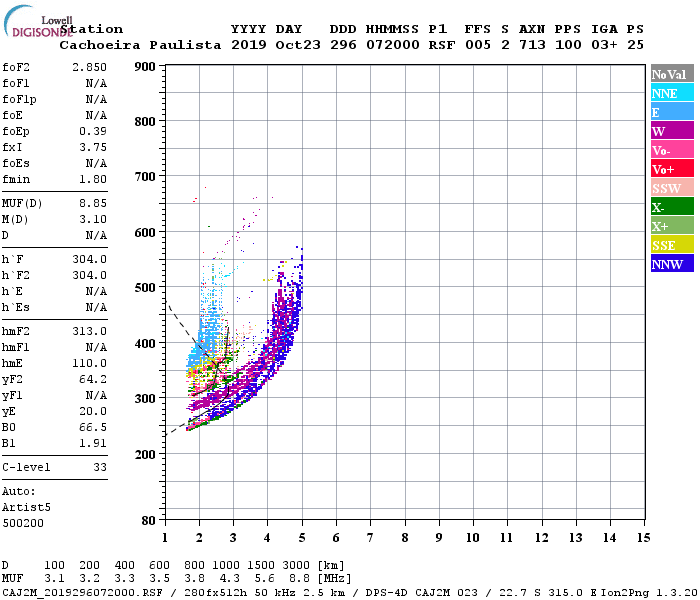Click the 15 MHz frequency axis label
Screen dimensions: 700x600
click(643, 538)
